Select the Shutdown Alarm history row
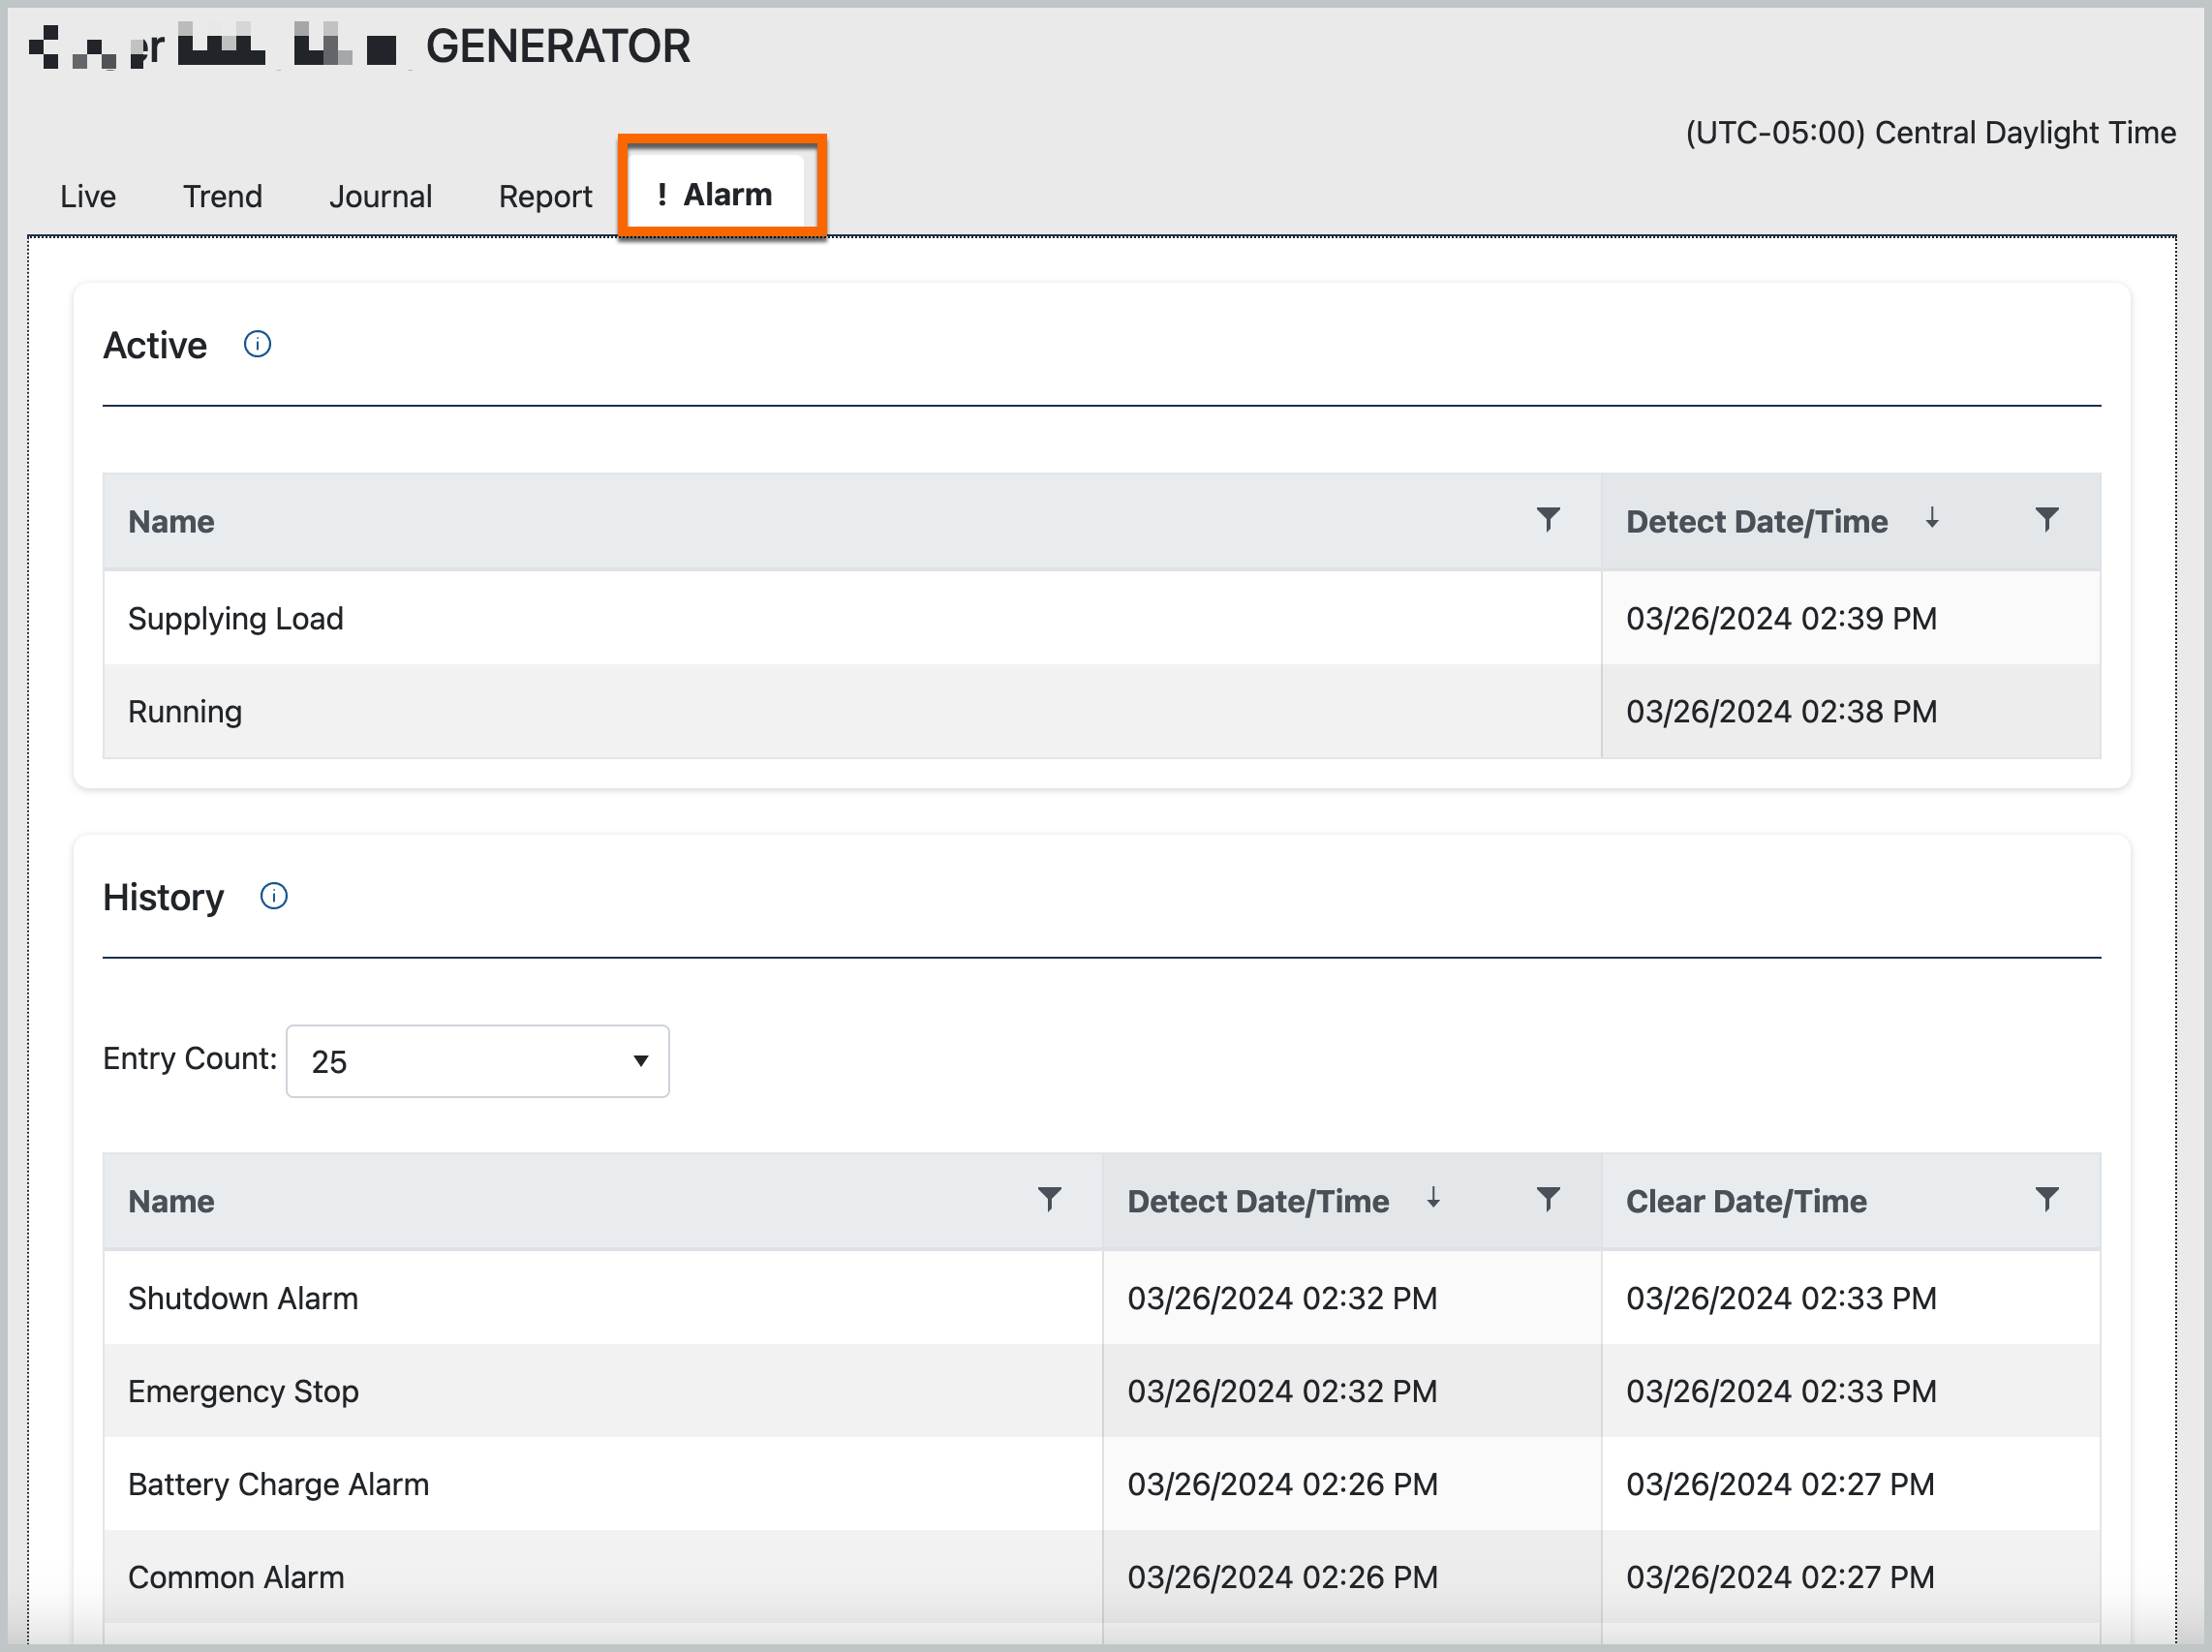Viewport: 2212px width, 1652px height. pos(243,1298)
